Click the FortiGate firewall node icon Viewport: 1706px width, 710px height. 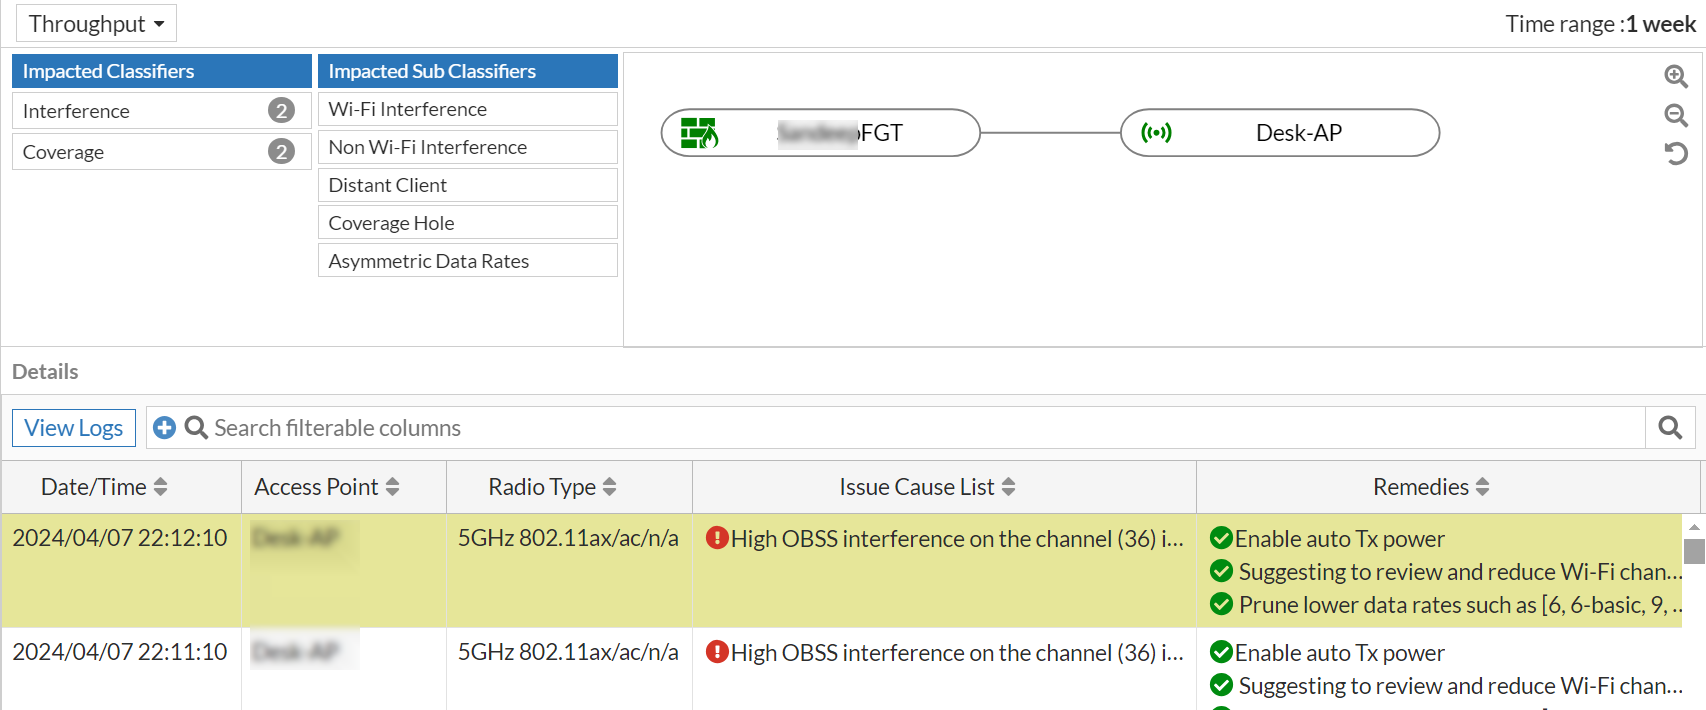coord(699,133)
